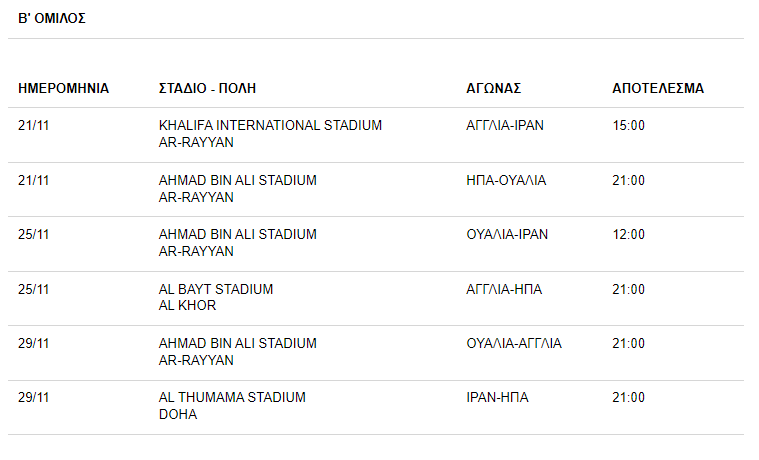Select the ΑΓΓΛΙΑ-ΙΡΑΝ match
759x460 pixels.
[x=505, y=125]
